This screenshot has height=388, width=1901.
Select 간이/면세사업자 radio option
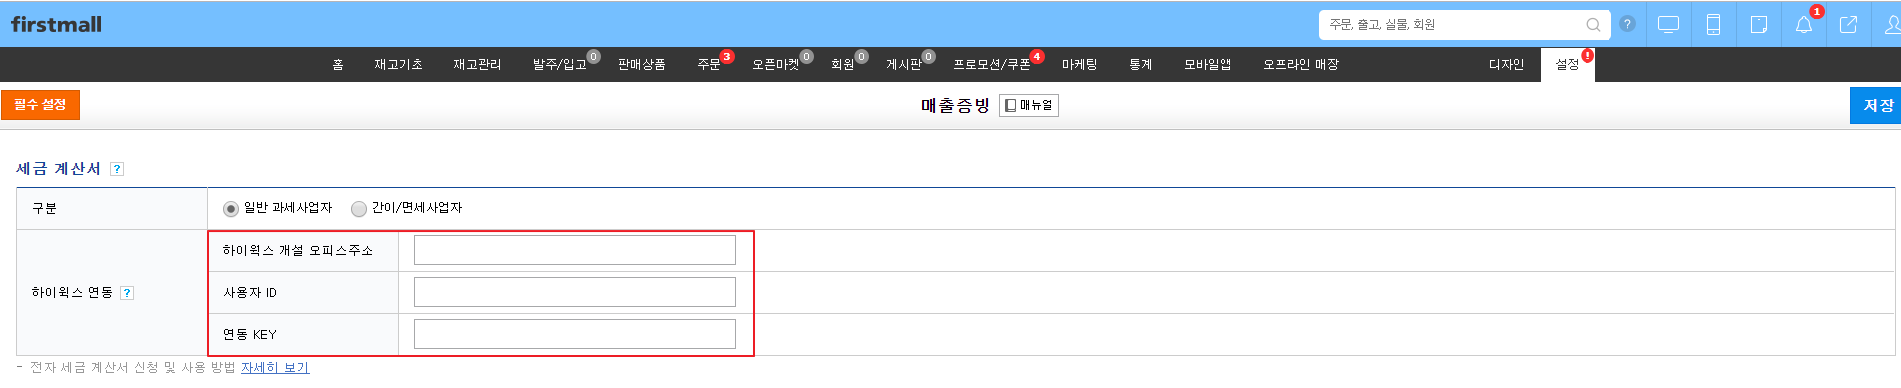coord(359,208)
